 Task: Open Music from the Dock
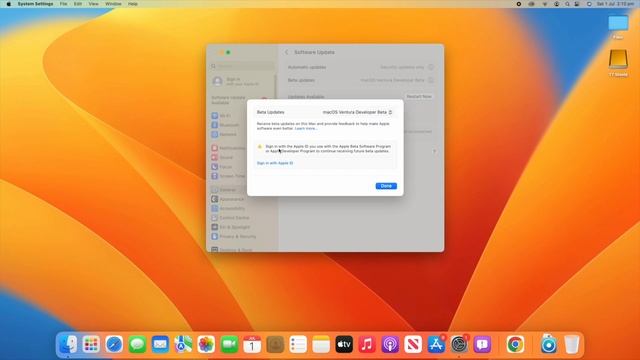367,344
